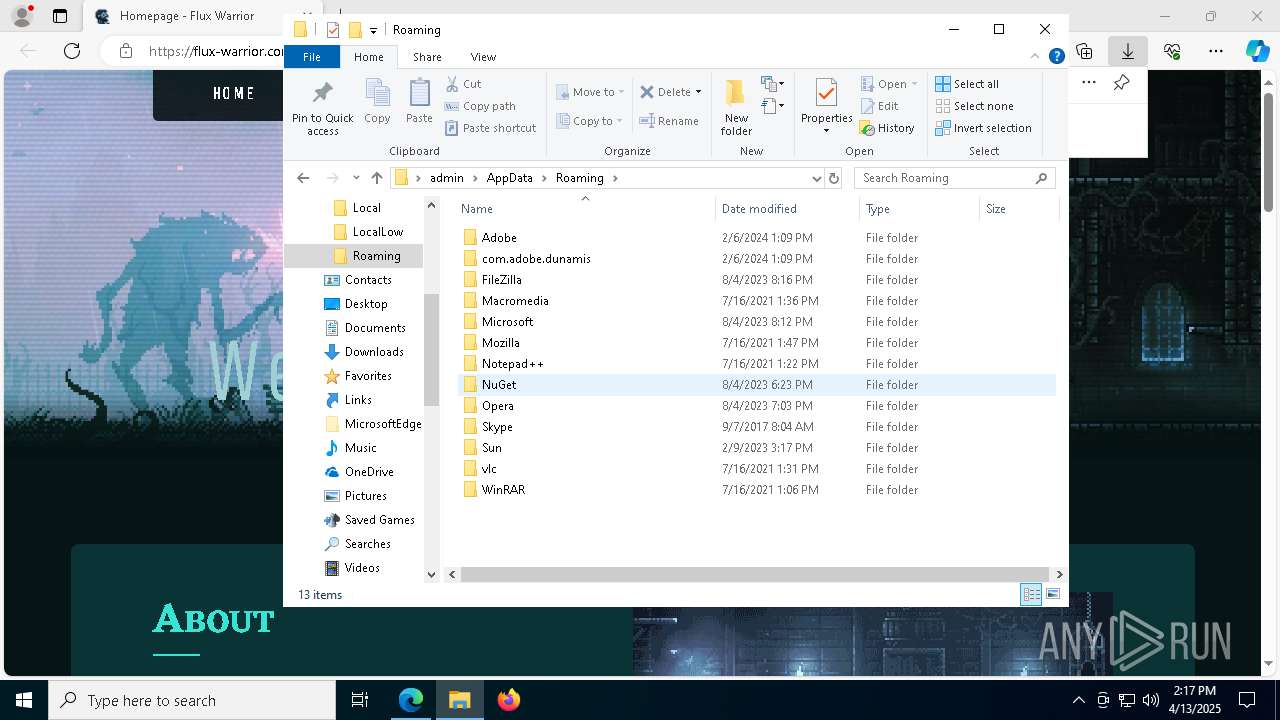This screenshot has width=1280, height=720.
Task: Open Edge Copilot icon
Action: (1257, 51)
